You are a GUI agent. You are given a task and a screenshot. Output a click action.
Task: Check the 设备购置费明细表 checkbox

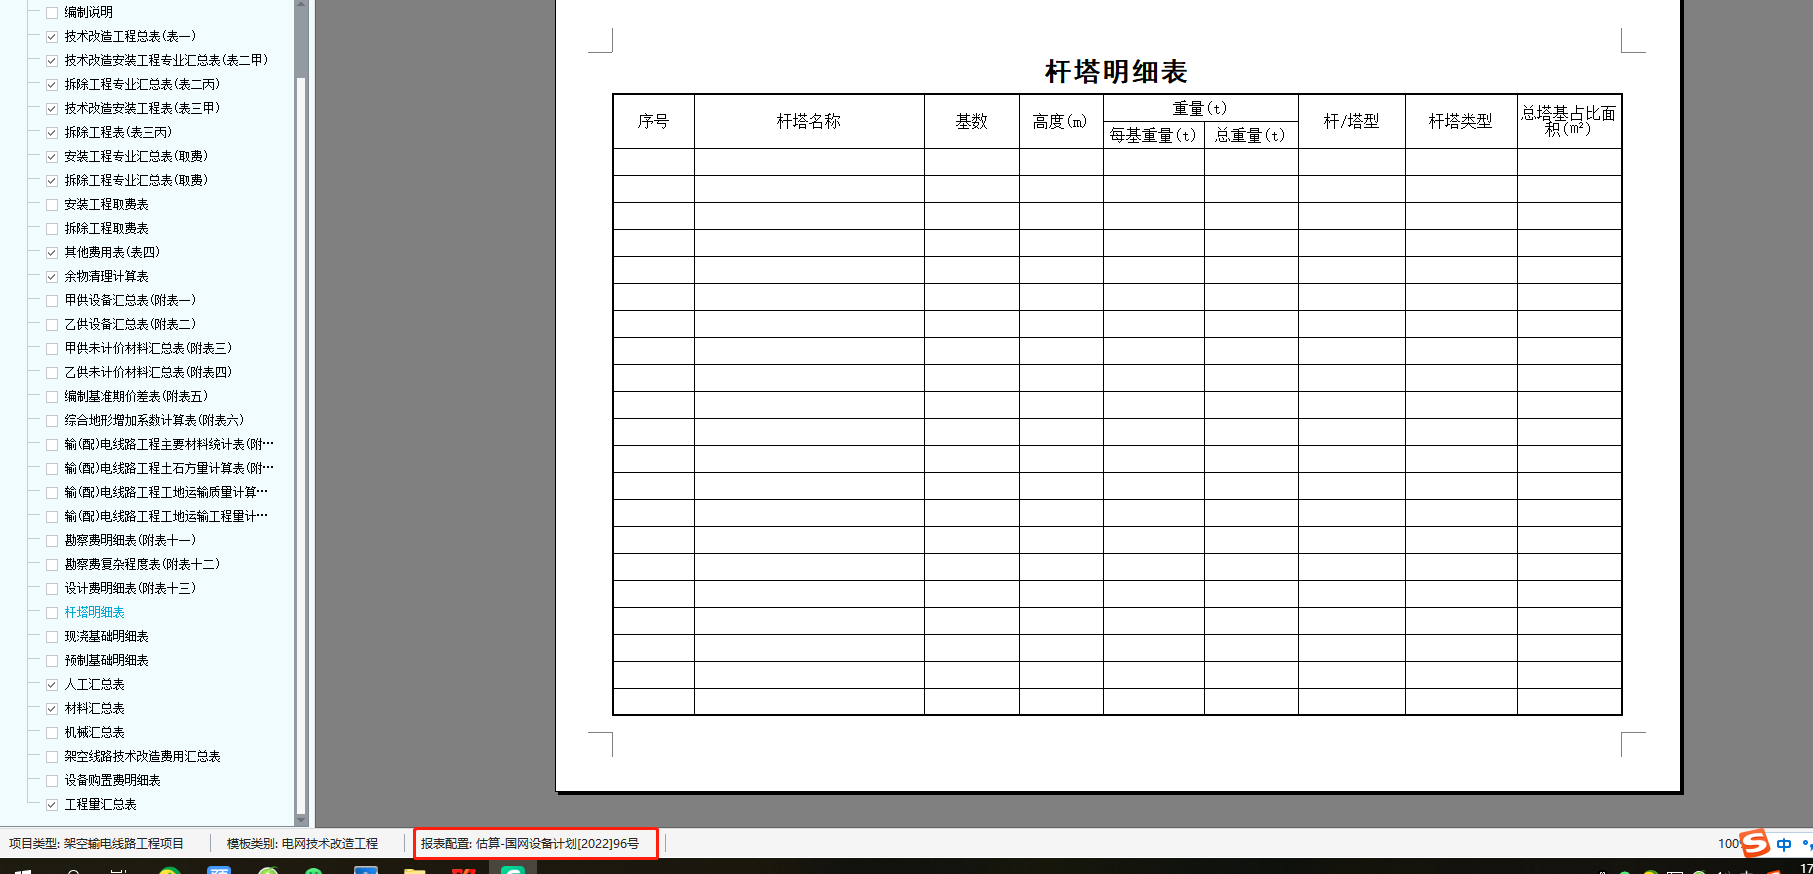pyautogui.click(x=52, y=781)
